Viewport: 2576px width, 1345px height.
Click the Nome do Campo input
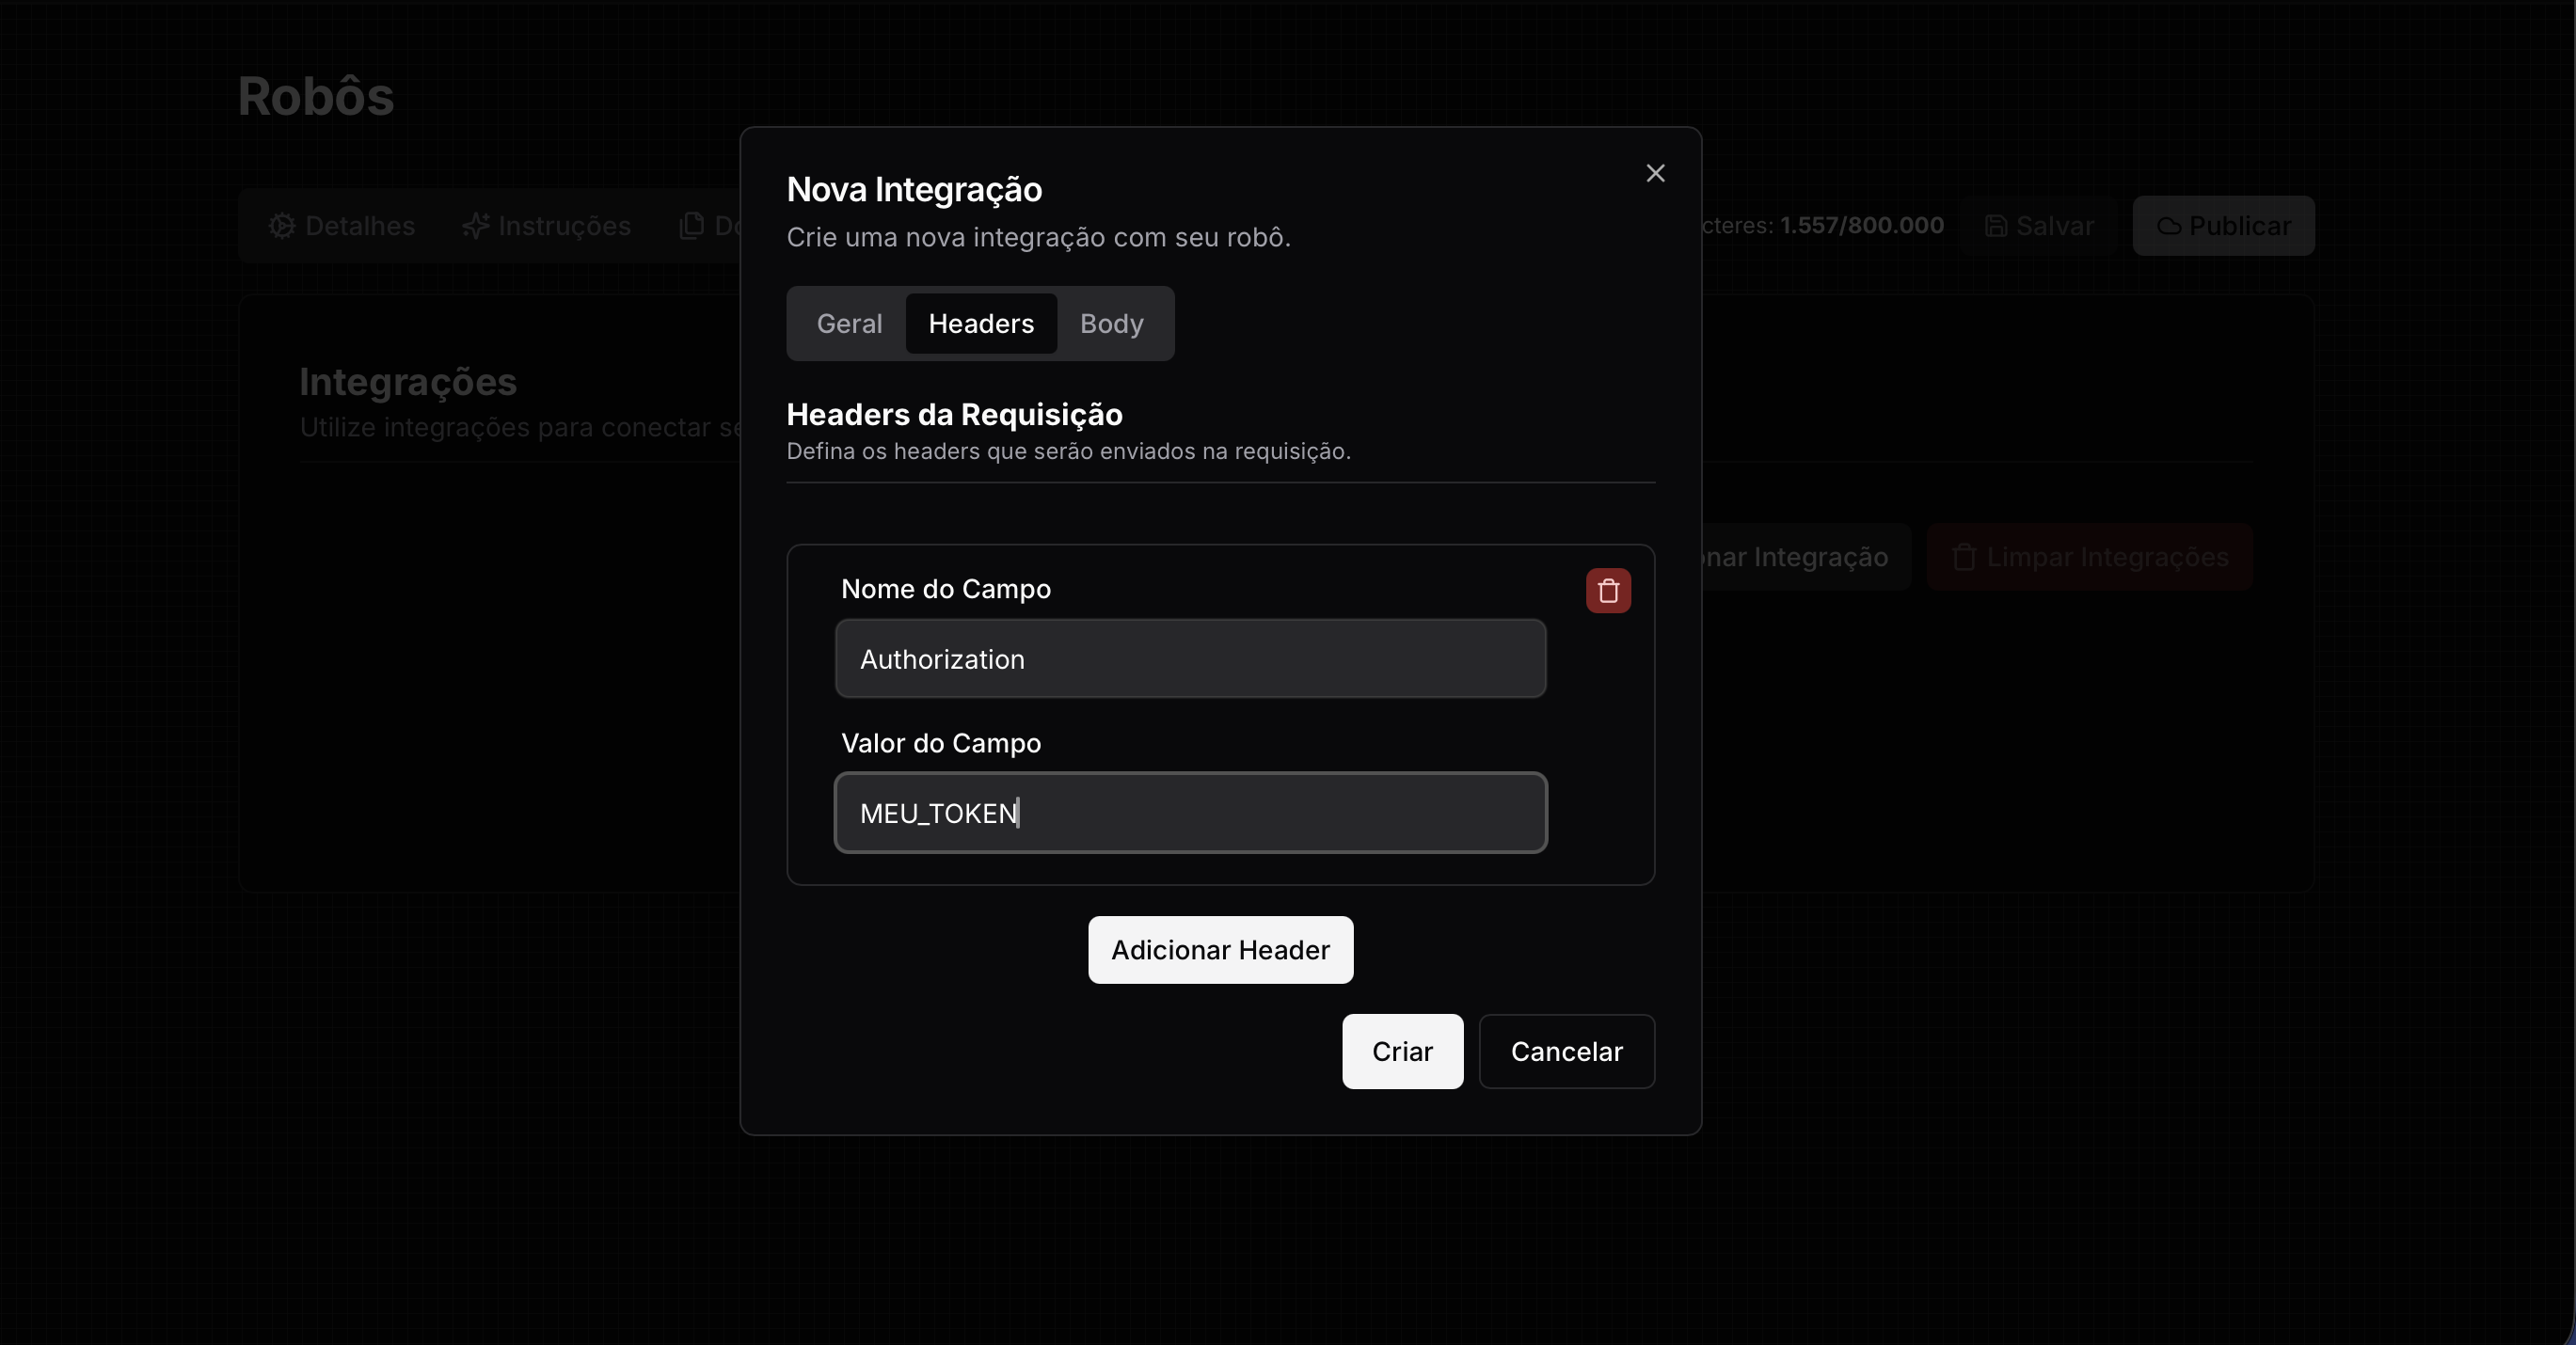(1190, 659)
